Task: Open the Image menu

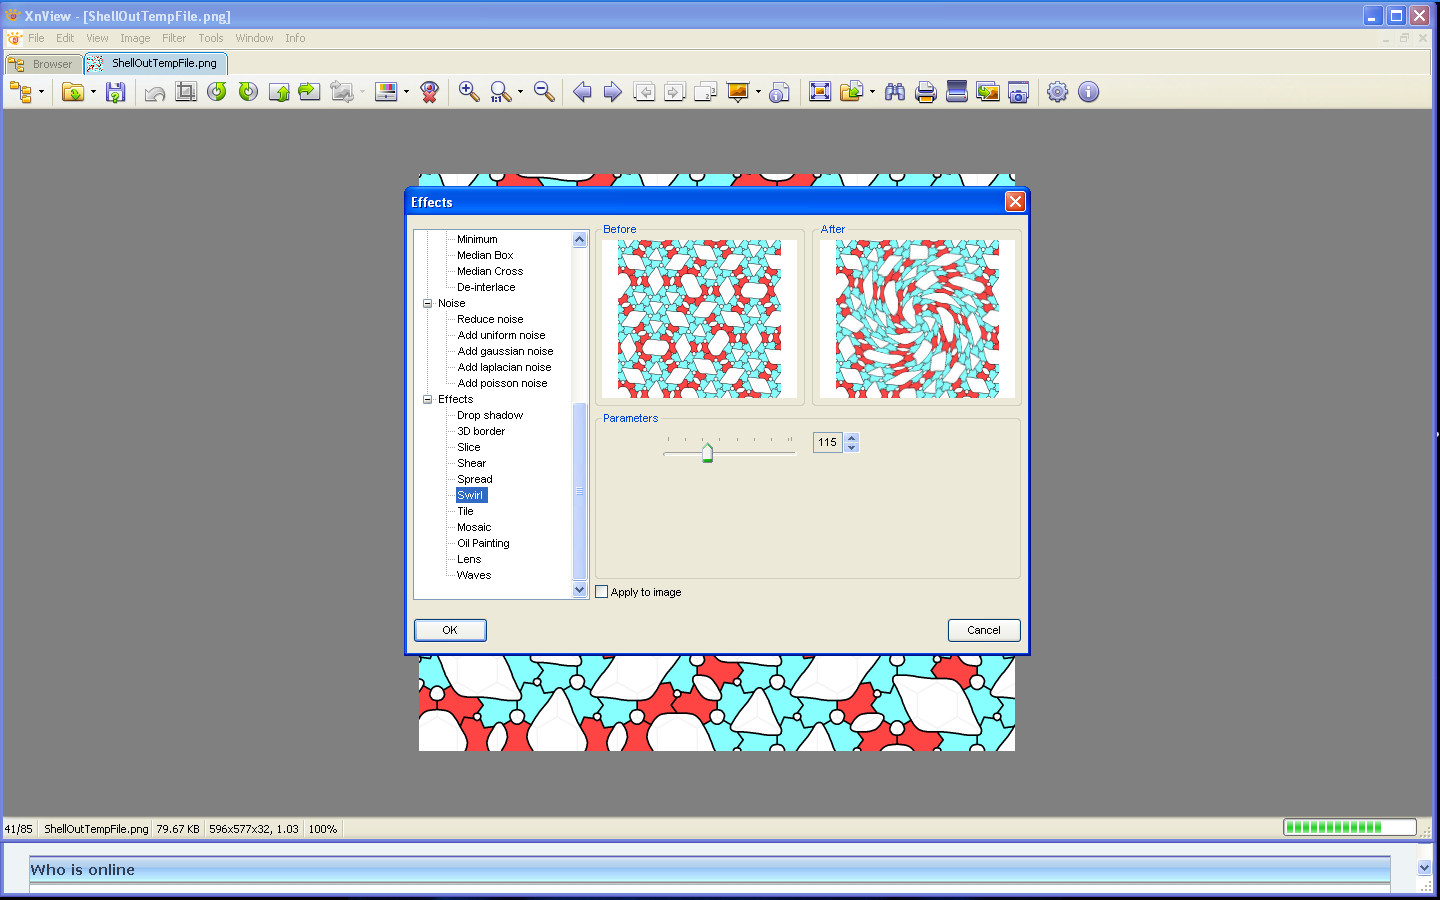Action: click(135, 38)
